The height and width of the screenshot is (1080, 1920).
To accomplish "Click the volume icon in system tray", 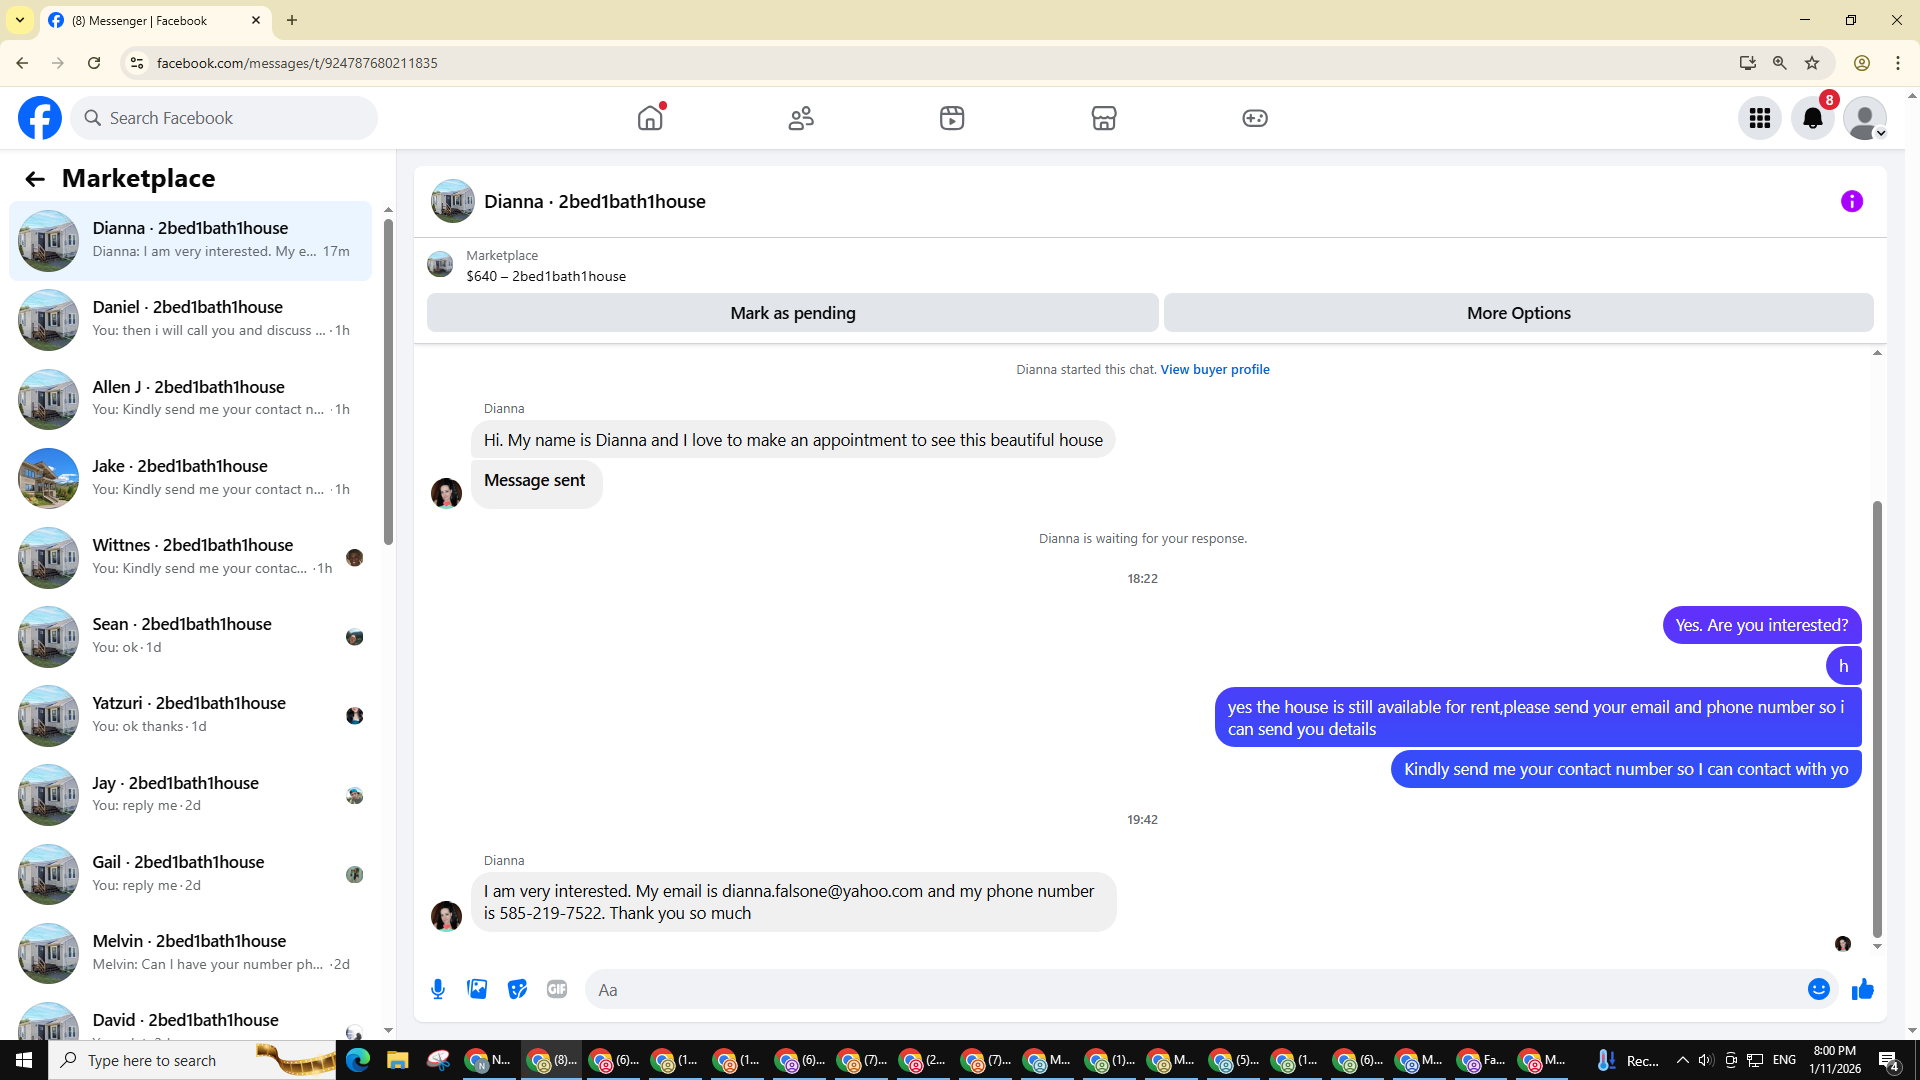I will [x=1706, y=1060].
